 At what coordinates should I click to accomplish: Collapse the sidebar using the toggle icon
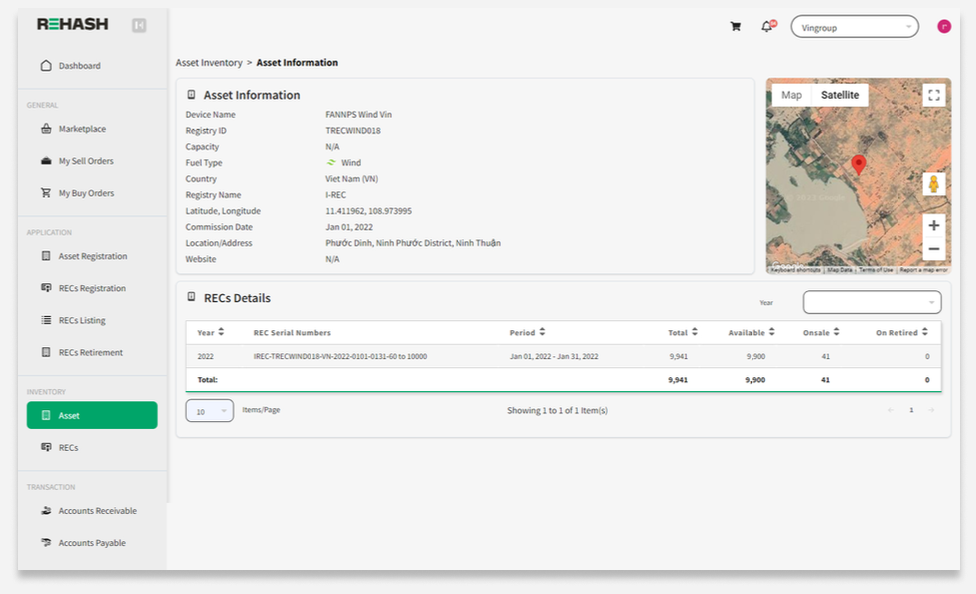pyautogui.click(x=139, y=25)
